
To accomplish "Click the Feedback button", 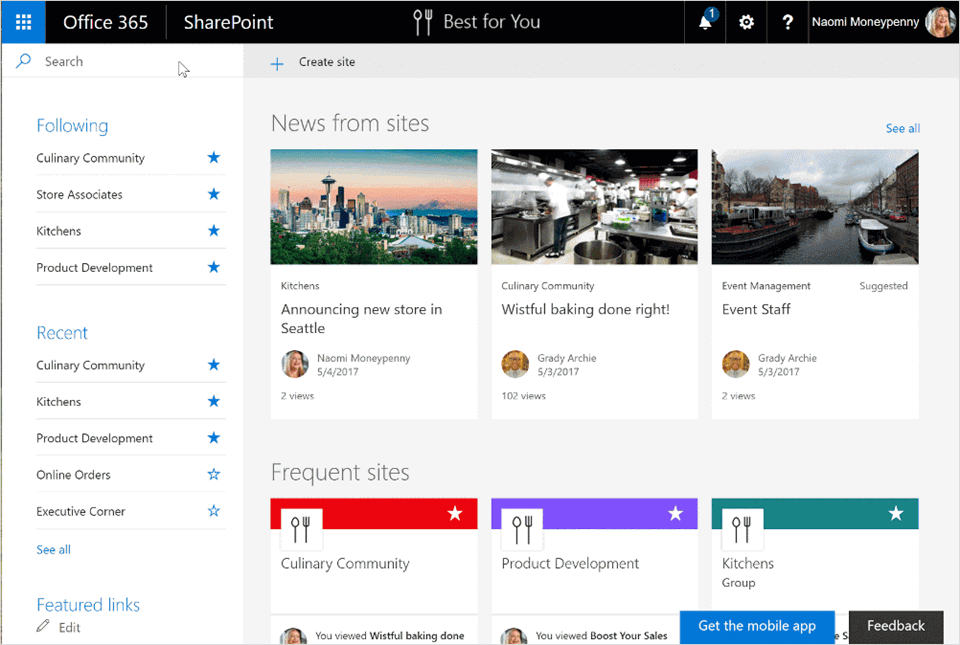I will tap(895, 626).
